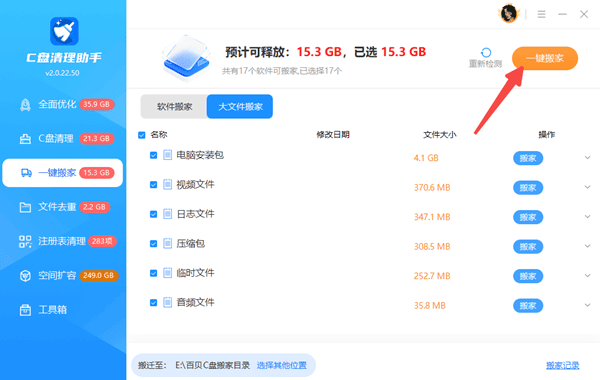This screenshot has height=380, width=600.
Task: Click 搬家 button for 压缩包
Action: coord(528,246)
